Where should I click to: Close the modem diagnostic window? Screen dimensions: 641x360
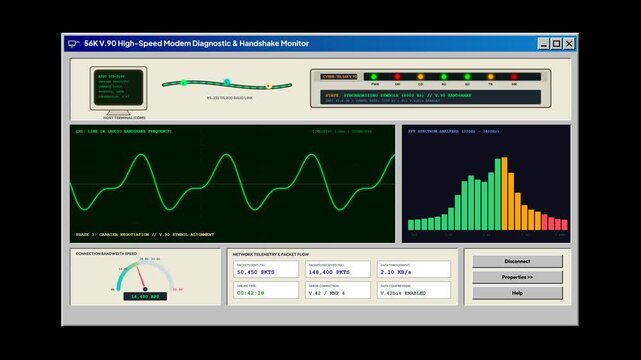click(x=569, y=43)
